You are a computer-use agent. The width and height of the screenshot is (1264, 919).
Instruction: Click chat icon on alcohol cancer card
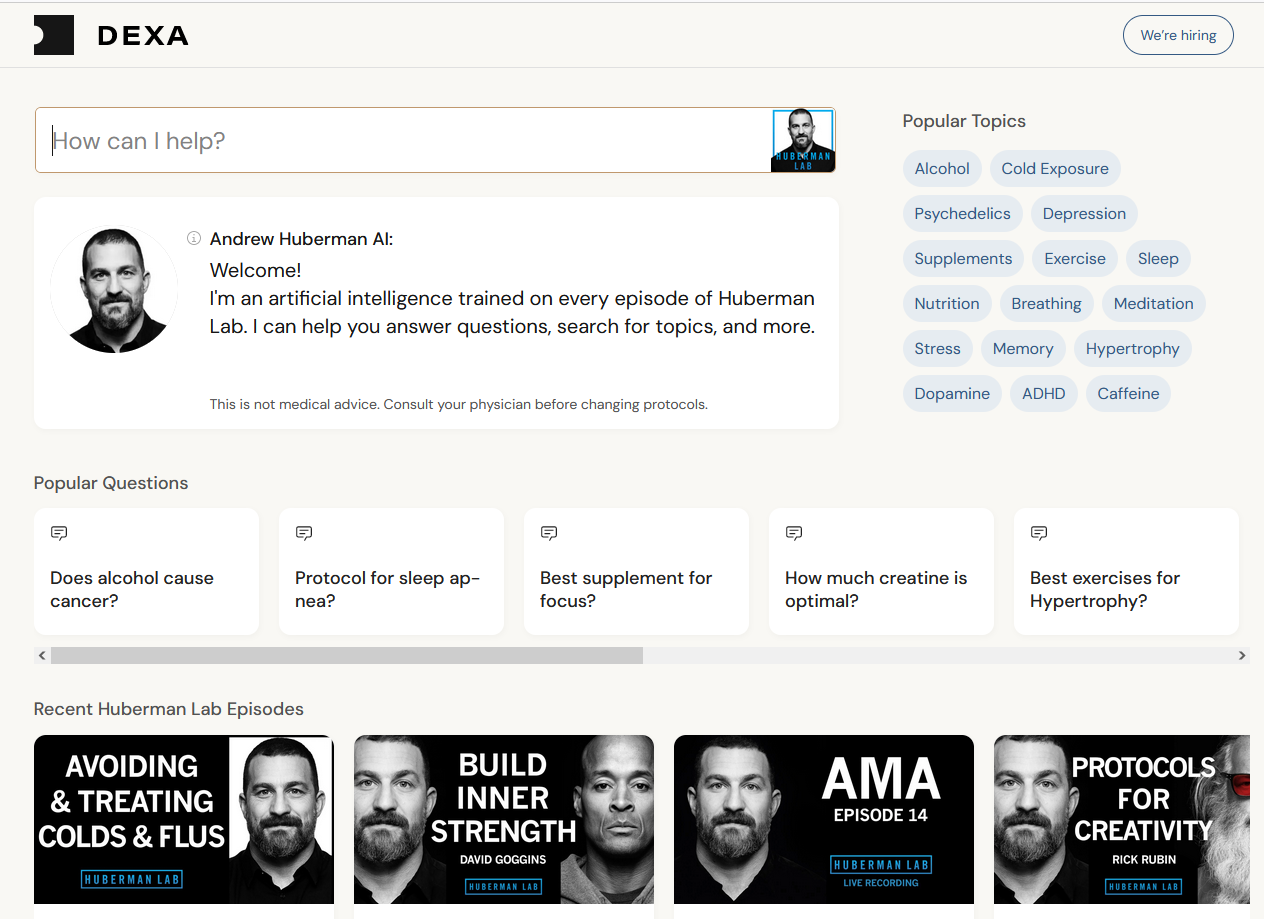(59, 533)
